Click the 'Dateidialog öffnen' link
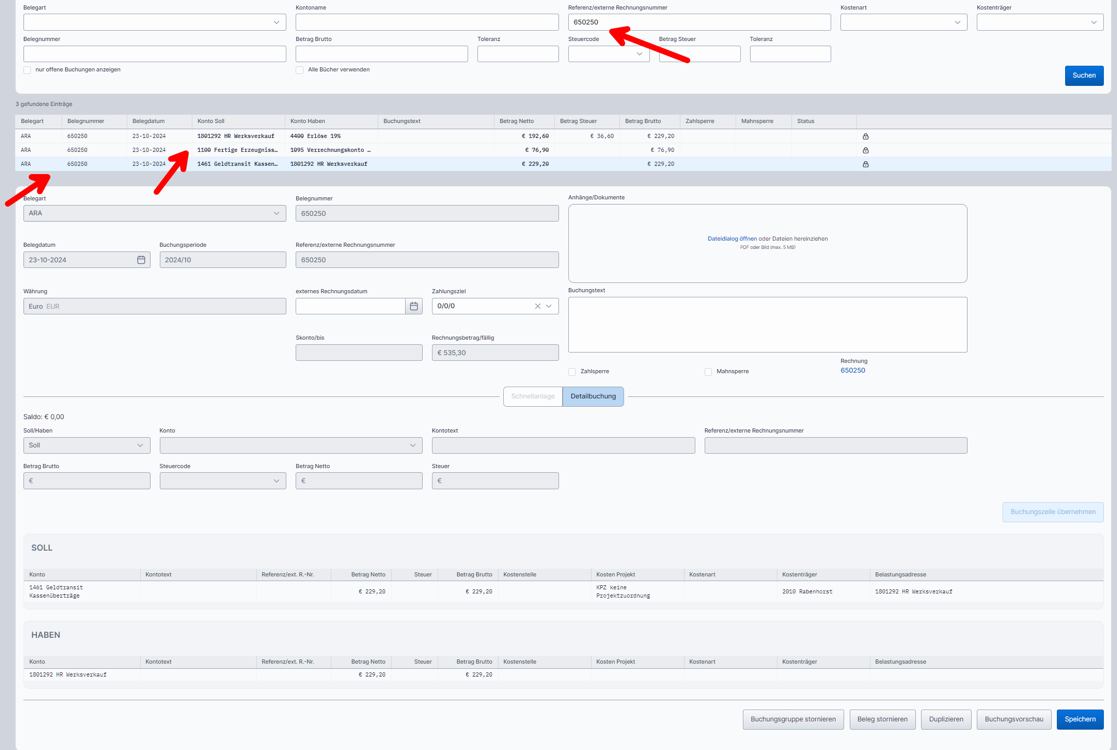This screenshot has height=750, width=1117. click(x=731, y=239)
